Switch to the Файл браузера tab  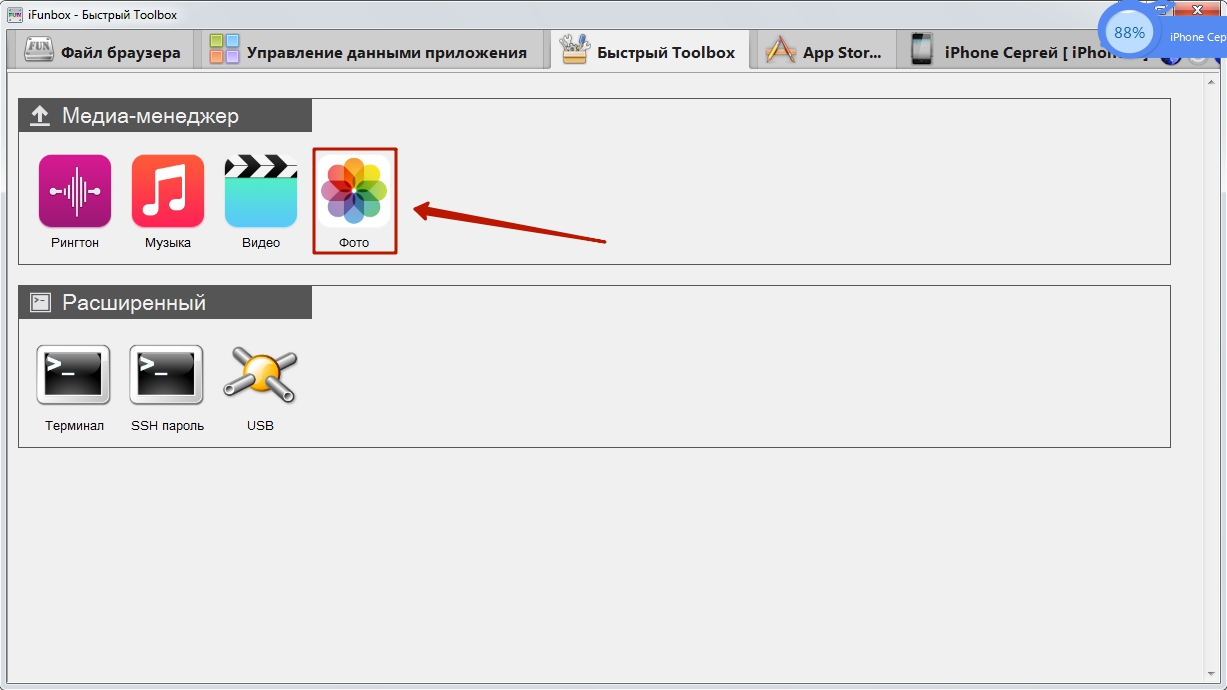point(101,50)
